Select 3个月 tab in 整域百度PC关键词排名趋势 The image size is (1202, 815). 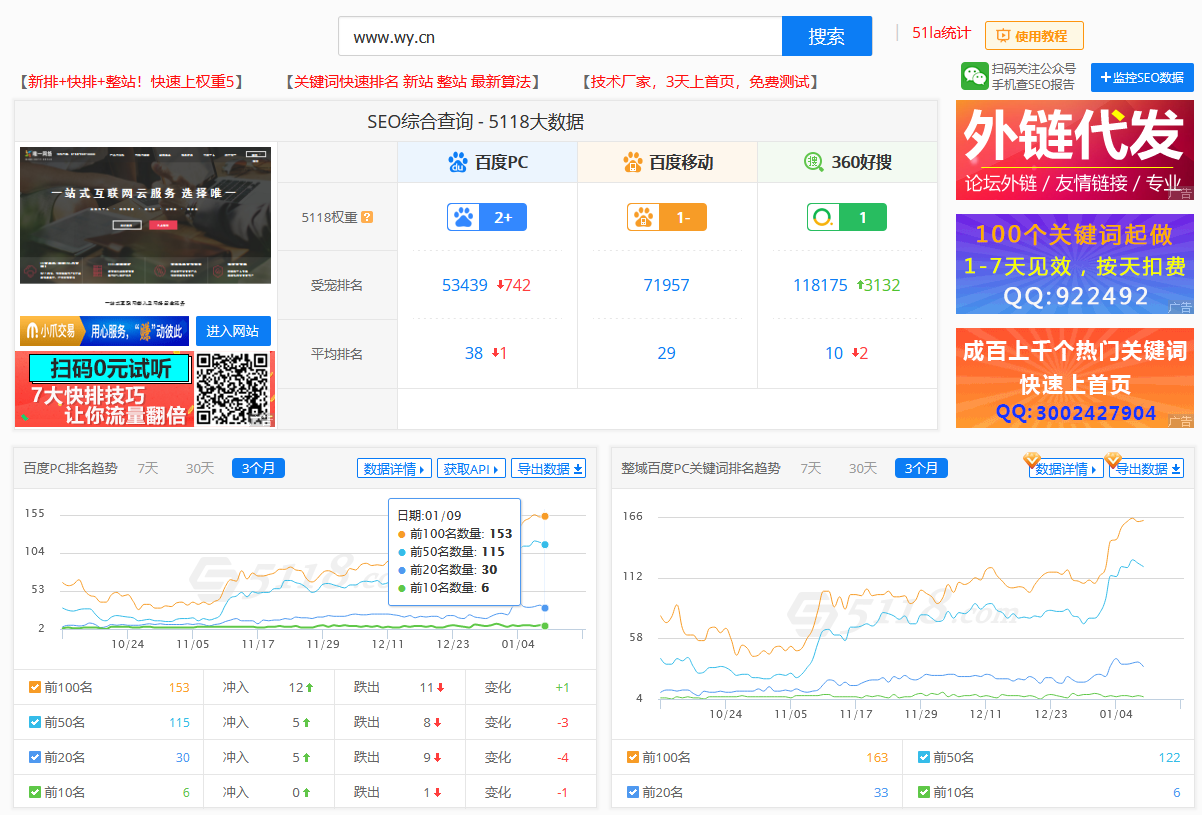click(x=921, y=468)
